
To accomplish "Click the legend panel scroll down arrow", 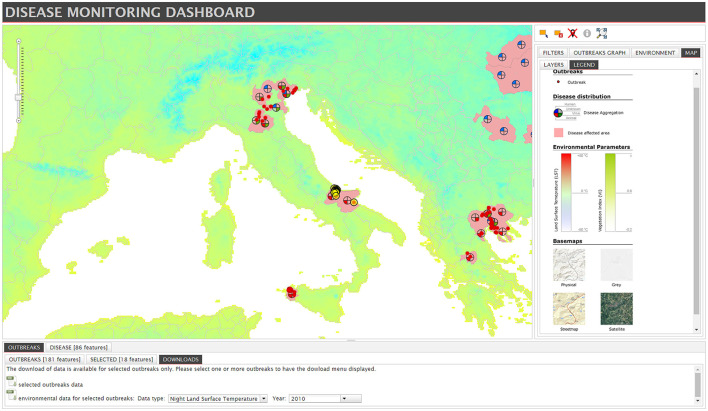I will click(x=696, y=330).
